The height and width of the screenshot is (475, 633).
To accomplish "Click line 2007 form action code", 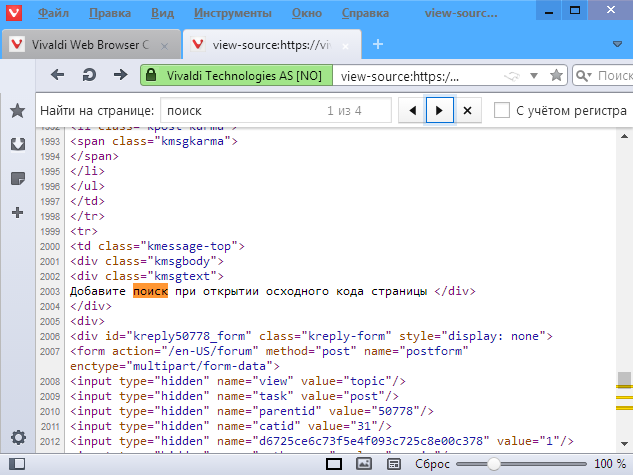I will [269, 351].
